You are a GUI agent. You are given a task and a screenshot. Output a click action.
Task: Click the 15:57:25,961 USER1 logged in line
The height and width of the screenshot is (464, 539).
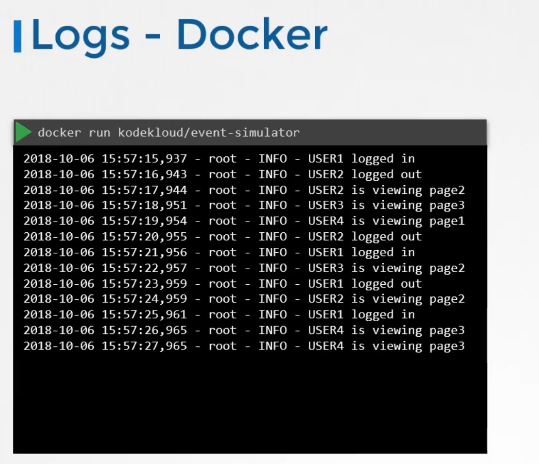point(219,314)
